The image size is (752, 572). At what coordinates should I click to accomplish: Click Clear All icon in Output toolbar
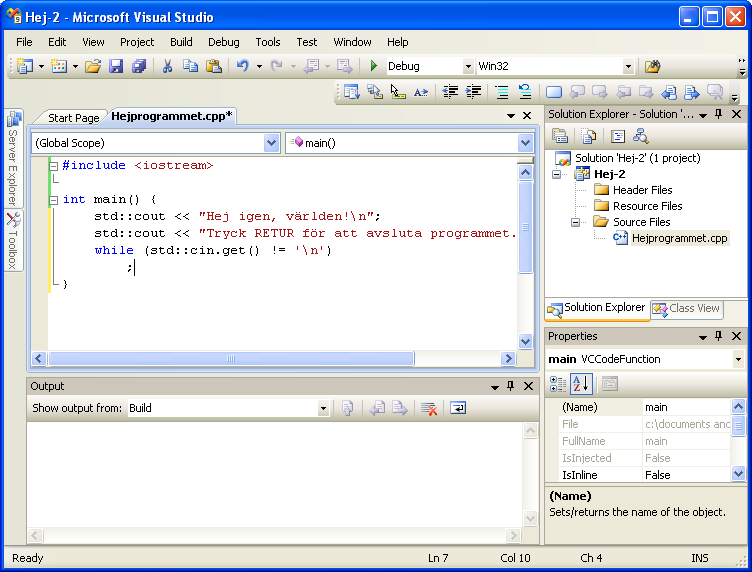(x=429, y=409)
